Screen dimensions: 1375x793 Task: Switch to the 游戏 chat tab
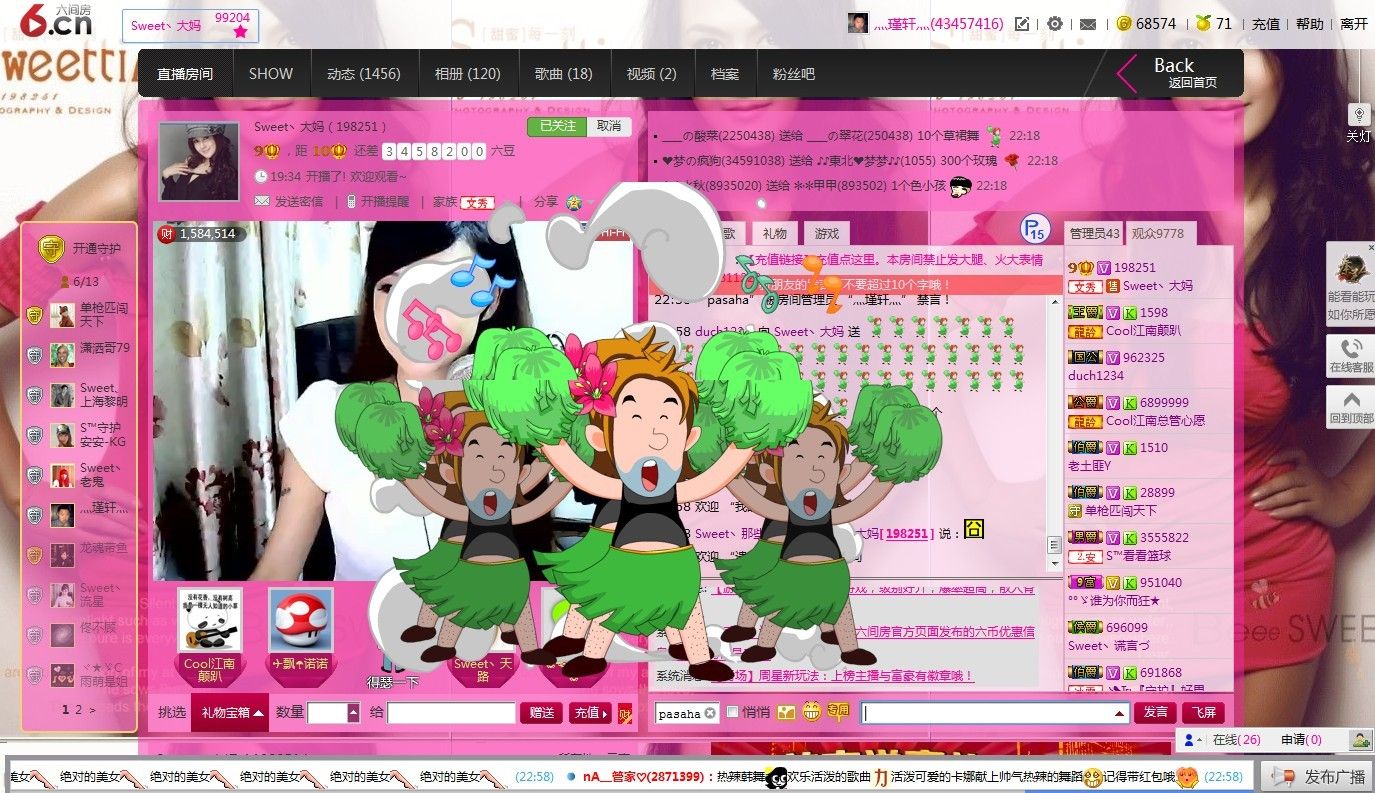[x=827, y=233]
